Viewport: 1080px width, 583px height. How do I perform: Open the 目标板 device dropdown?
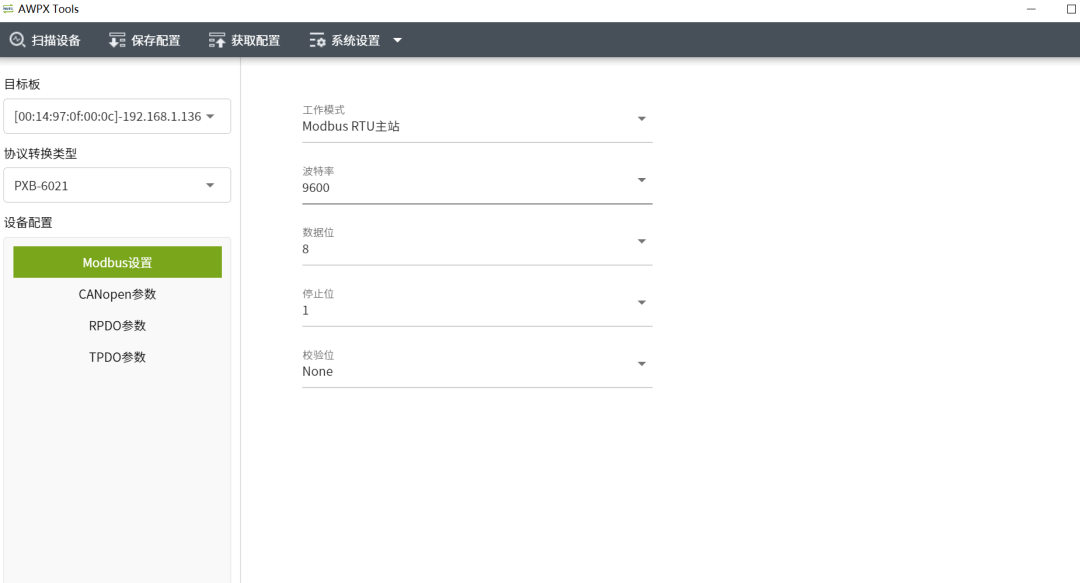click(117, 116)
